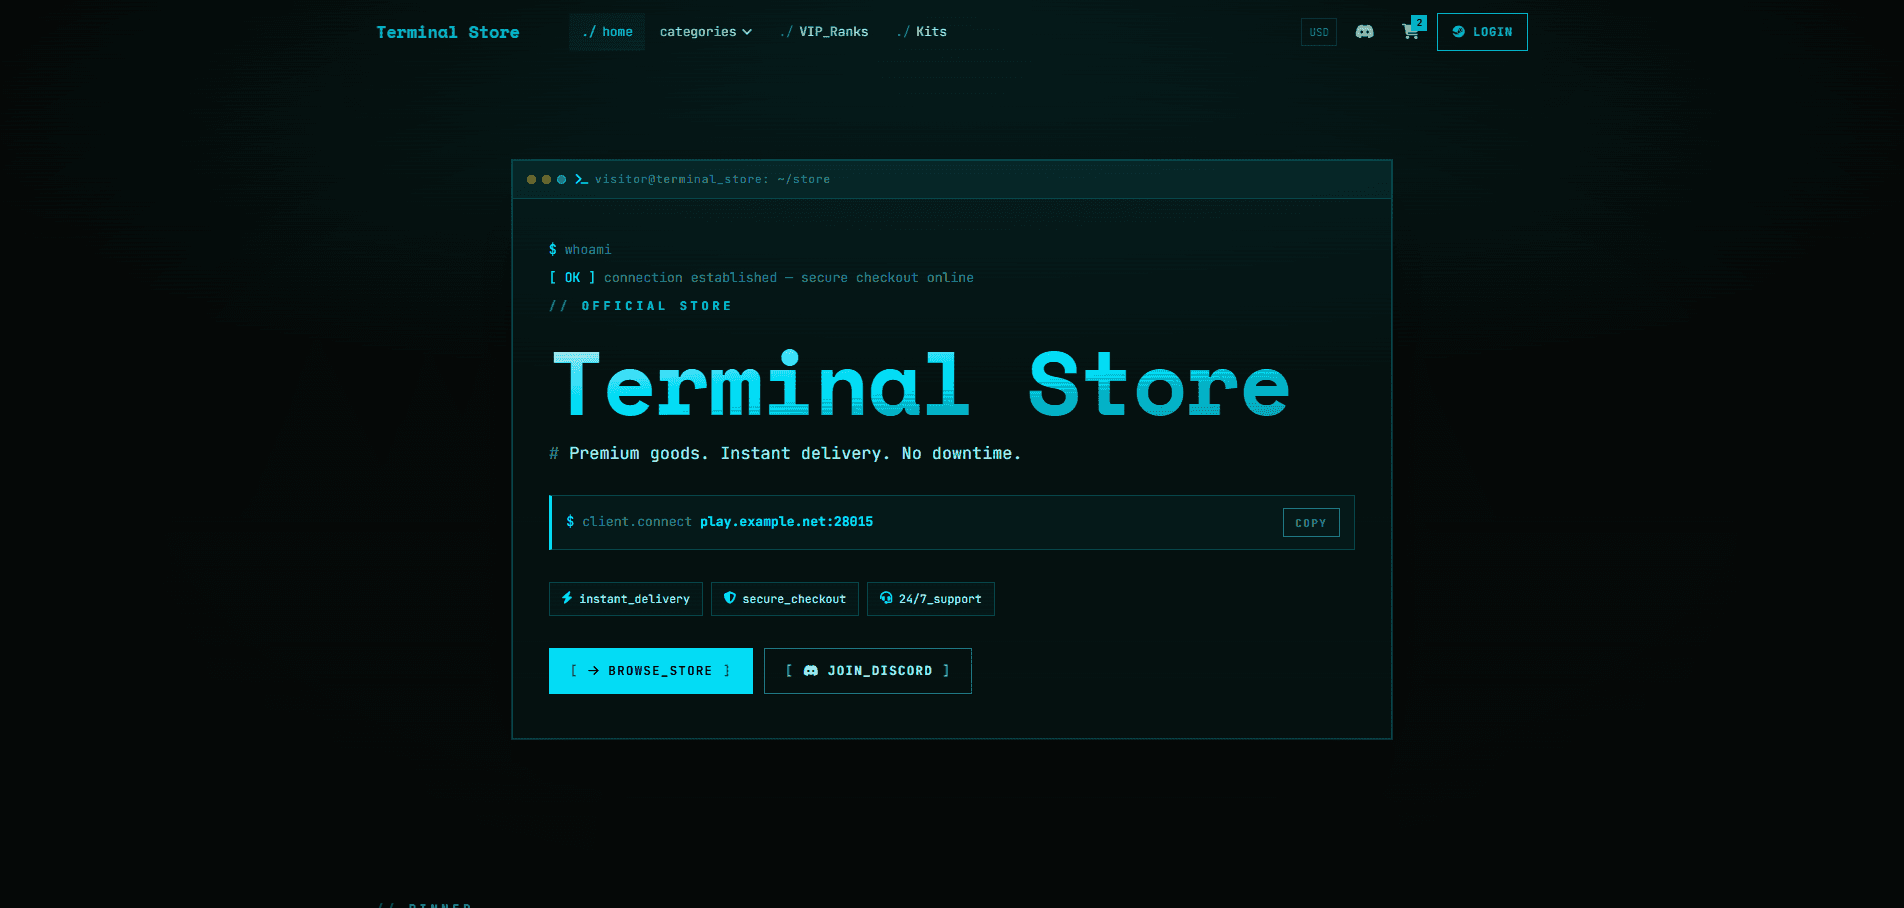
Task: Click the instant_delivery badge
Action: pyautogui.click(x=626, y=599)
